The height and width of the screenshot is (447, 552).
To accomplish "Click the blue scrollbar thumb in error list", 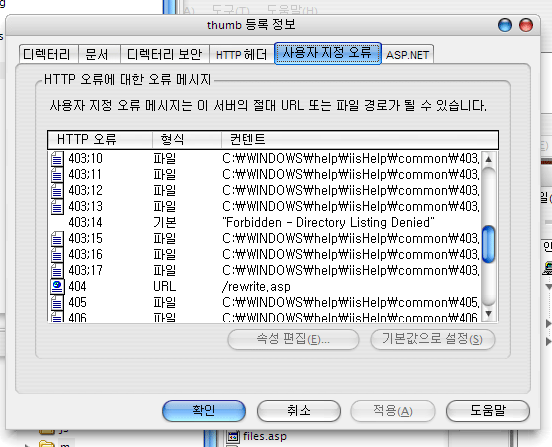I will click(x=489, y=245).
